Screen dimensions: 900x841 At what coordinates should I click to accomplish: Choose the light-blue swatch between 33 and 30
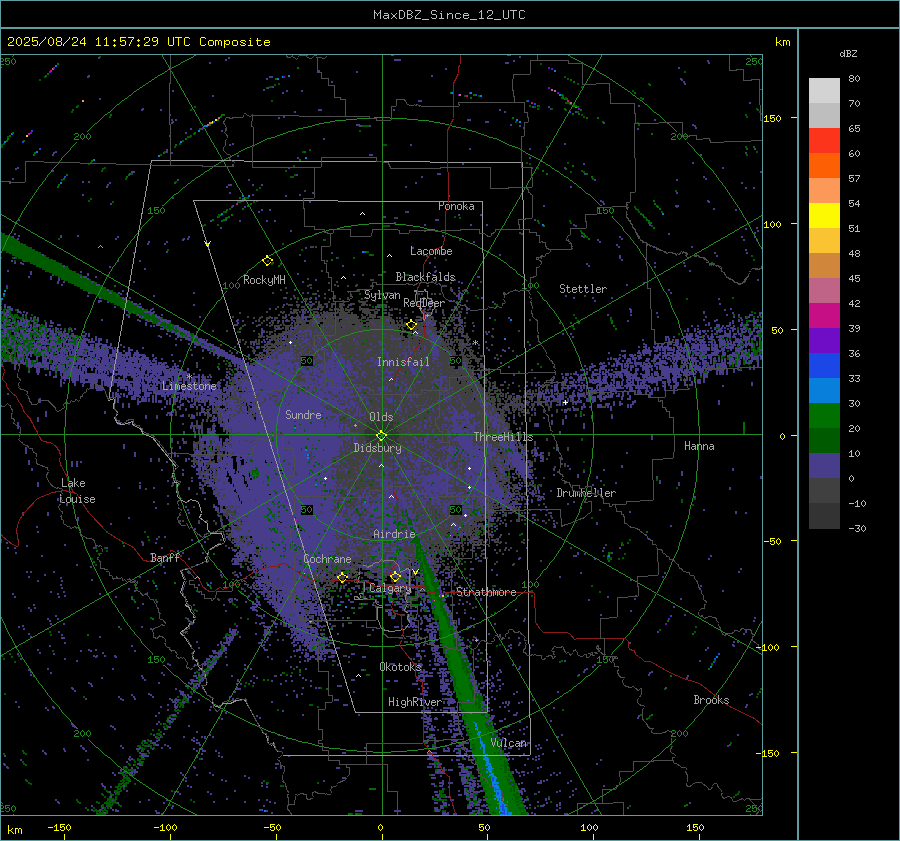[824, 390]
